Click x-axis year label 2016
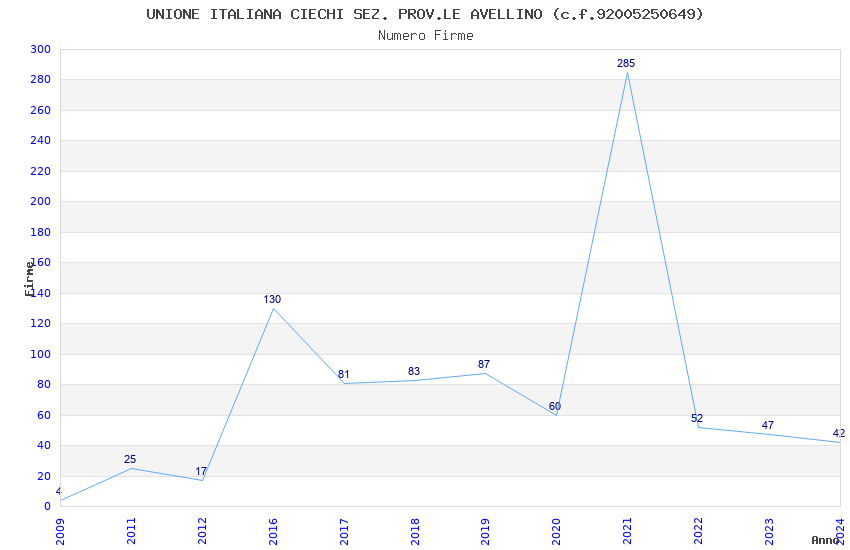Screen dimensions: 850x550 click(x=273, y=532)
